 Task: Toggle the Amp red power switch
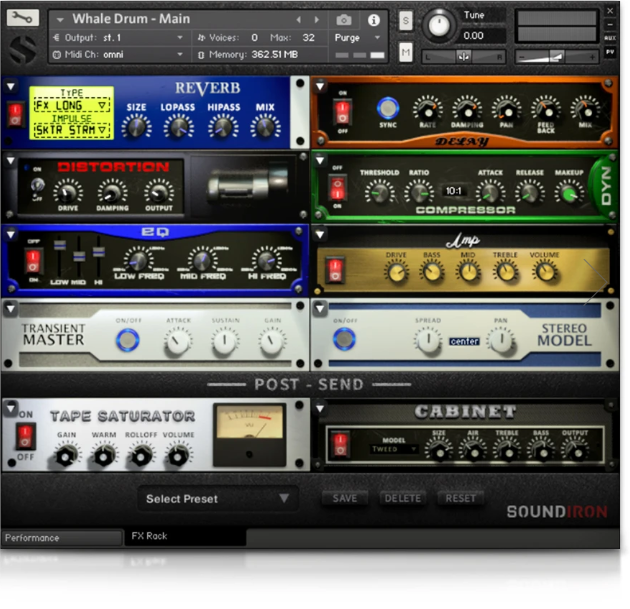(335, 269)
